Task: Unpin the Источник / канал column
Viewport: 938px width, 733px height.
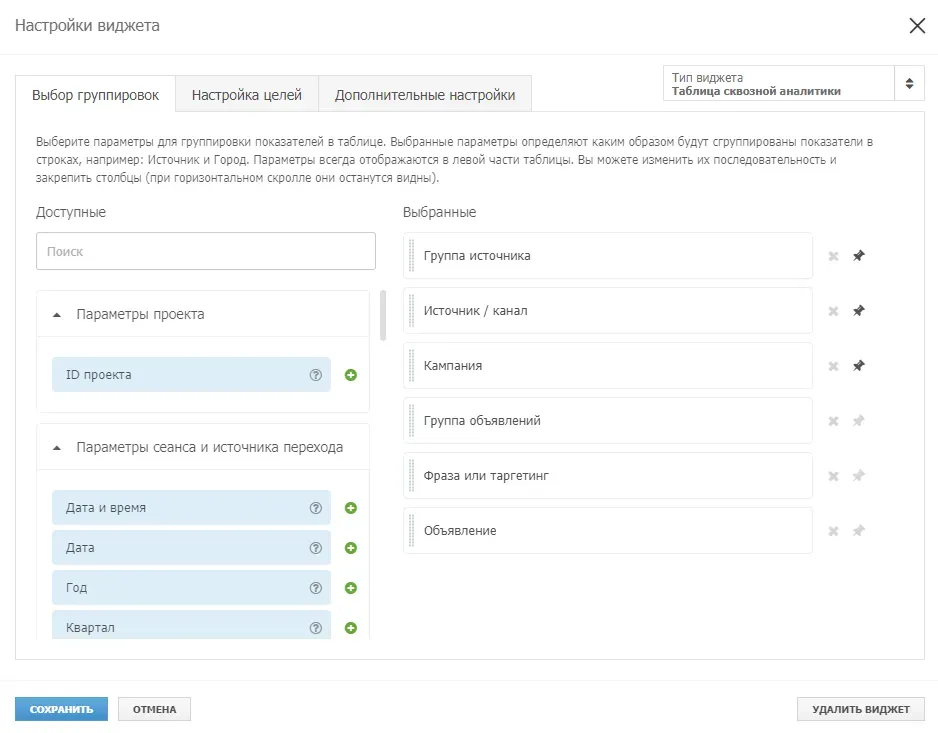Action: [858, 311]
